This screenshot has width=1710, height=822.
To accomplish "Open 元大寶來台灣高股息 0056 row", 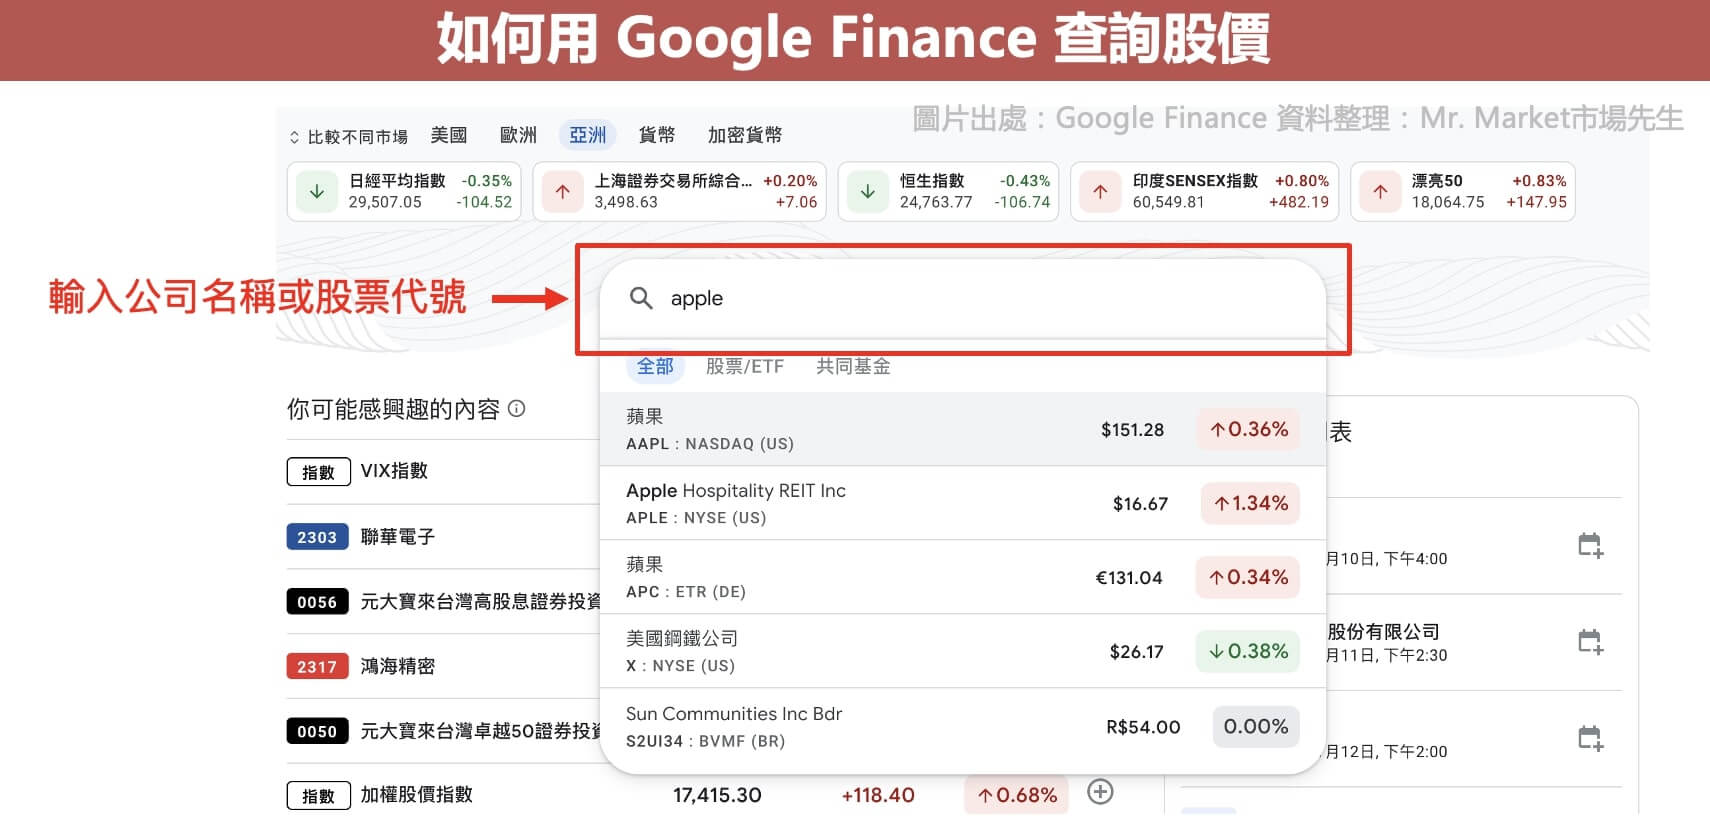I will pos(442,602).
